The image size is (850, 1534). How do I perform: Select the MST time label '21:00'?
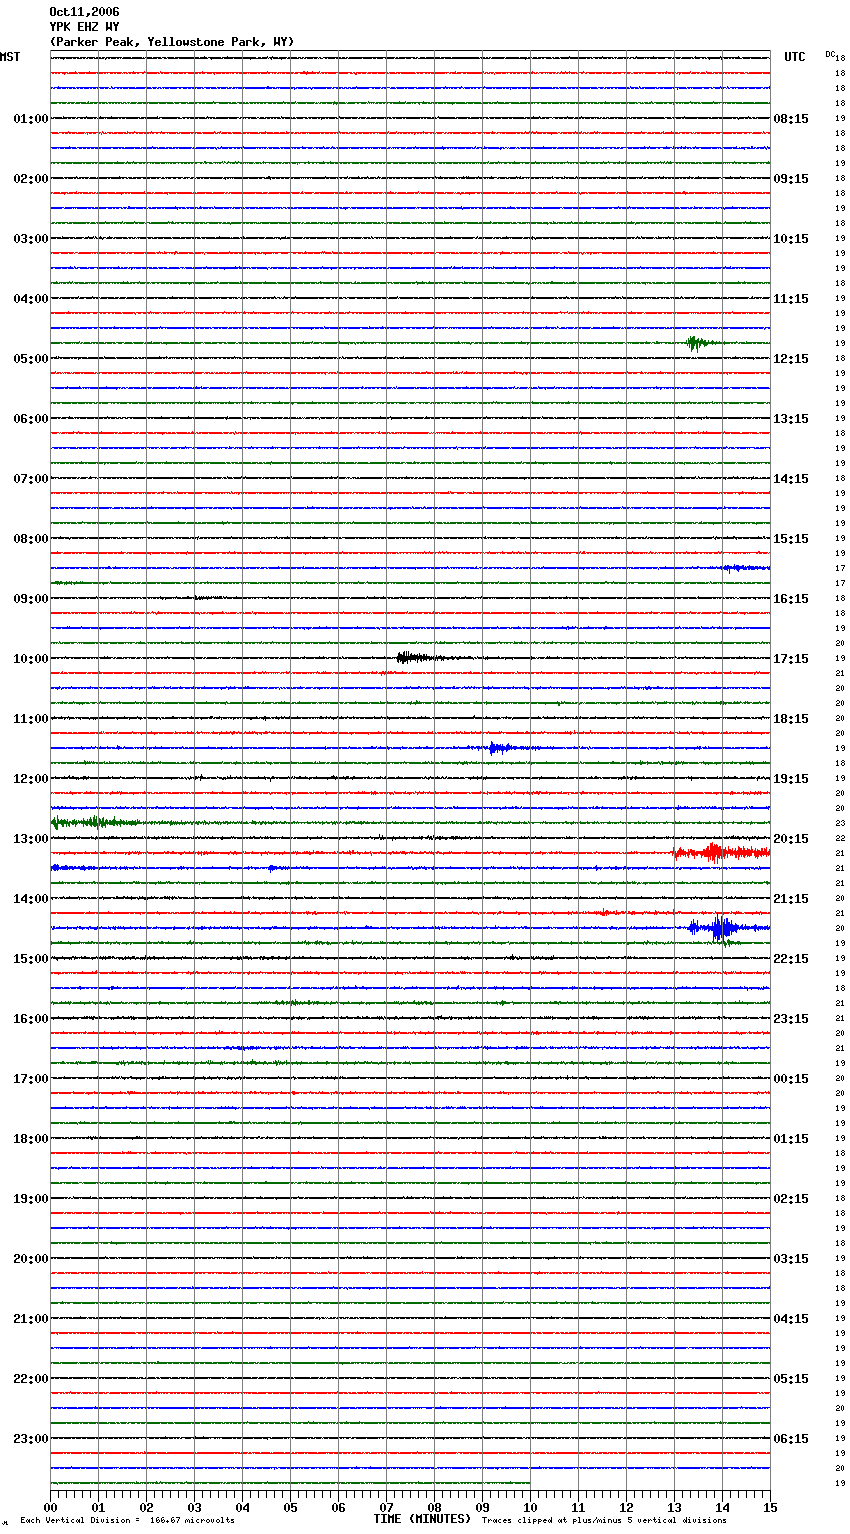click(x=31, y=1319)
